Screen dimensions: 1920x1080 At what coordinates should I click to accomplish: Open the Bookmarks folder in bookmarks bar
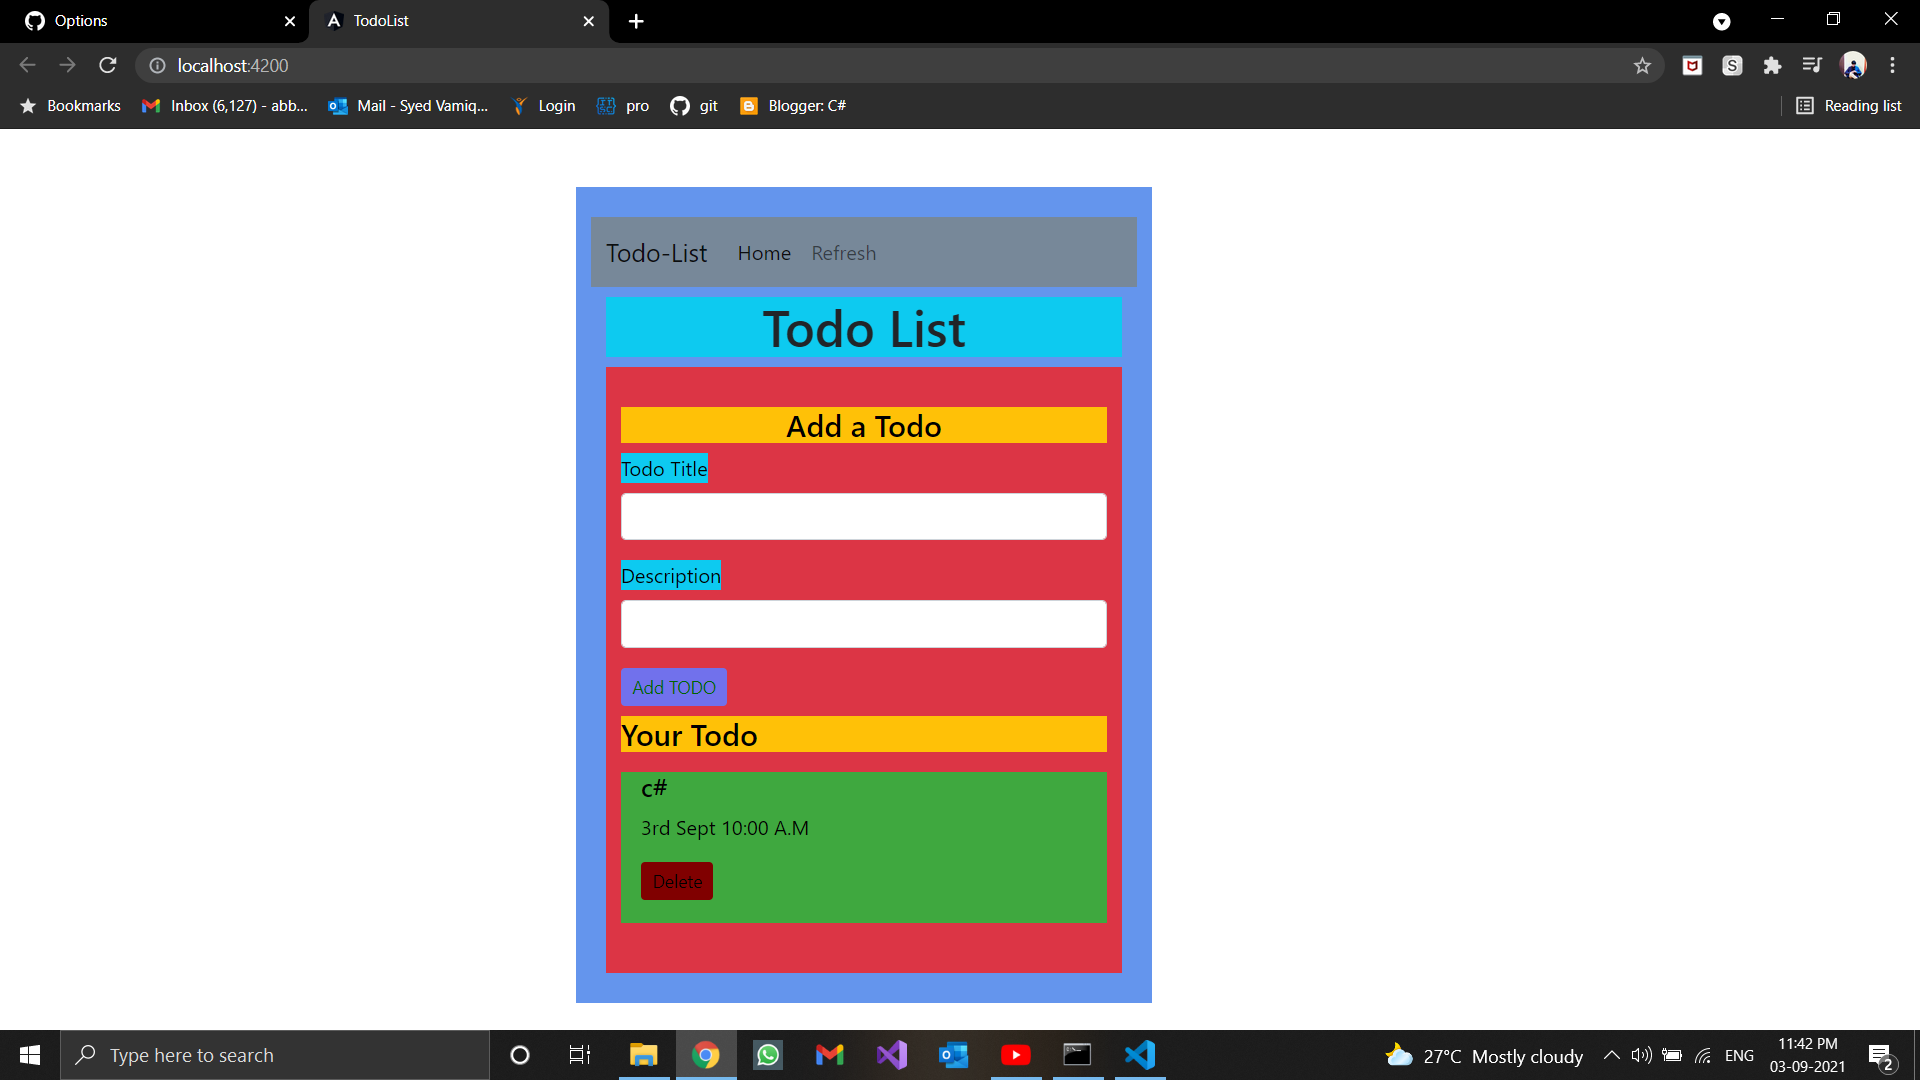coord(70,106)
